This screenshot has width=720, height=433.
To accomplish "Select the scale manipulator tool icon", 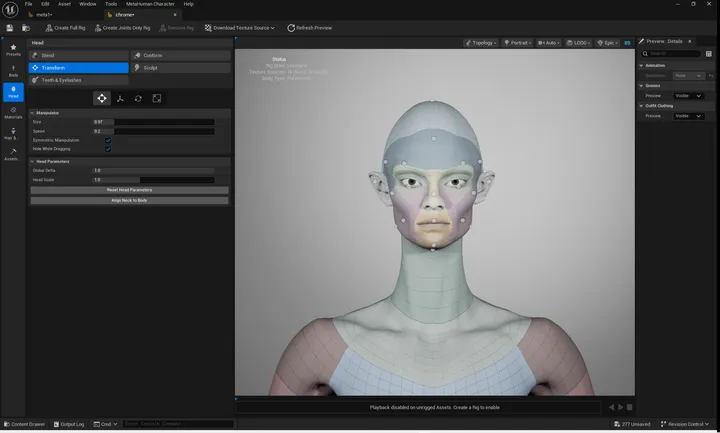I will pos(157,98).
